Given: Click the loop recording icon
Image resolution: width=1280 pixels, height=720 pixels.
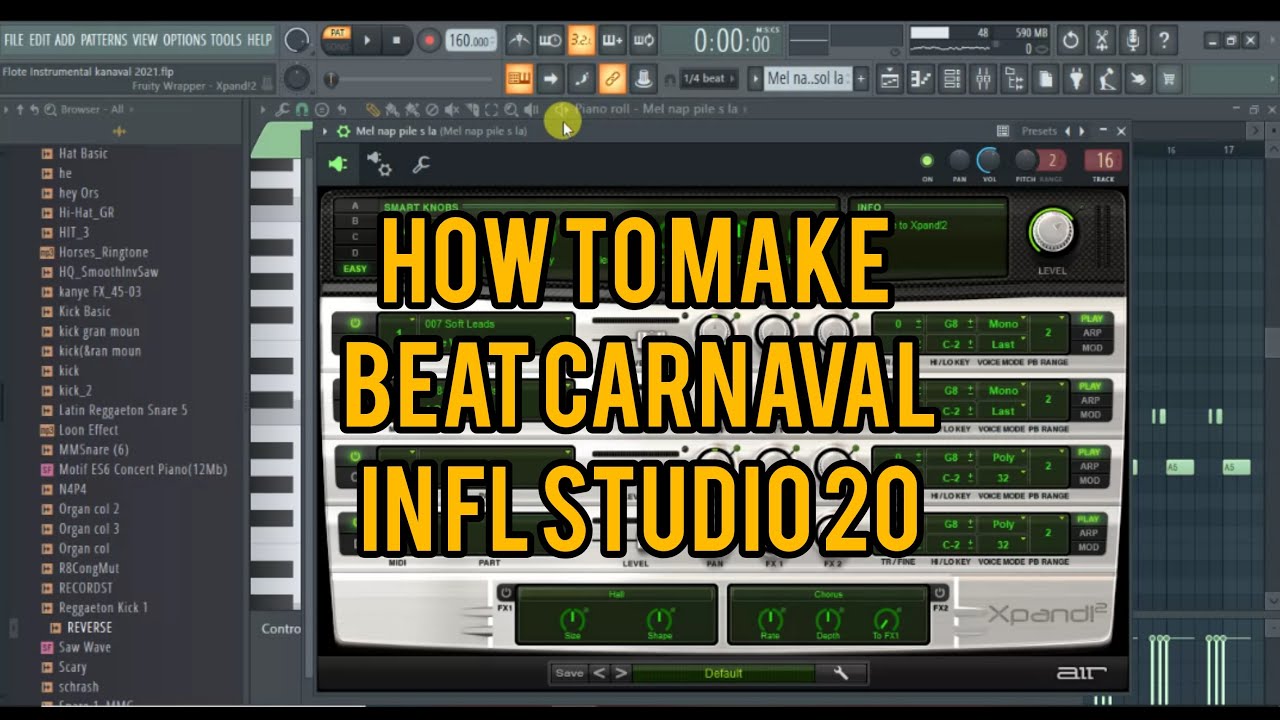Looking at the screenshot, I should [x=644, y=41].
